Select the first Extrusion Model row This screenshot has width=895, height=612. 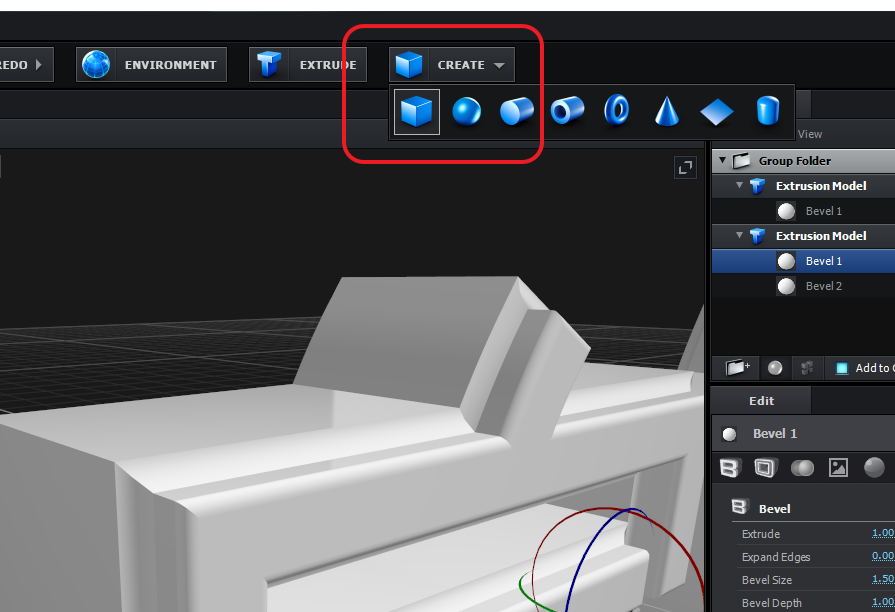804,186
